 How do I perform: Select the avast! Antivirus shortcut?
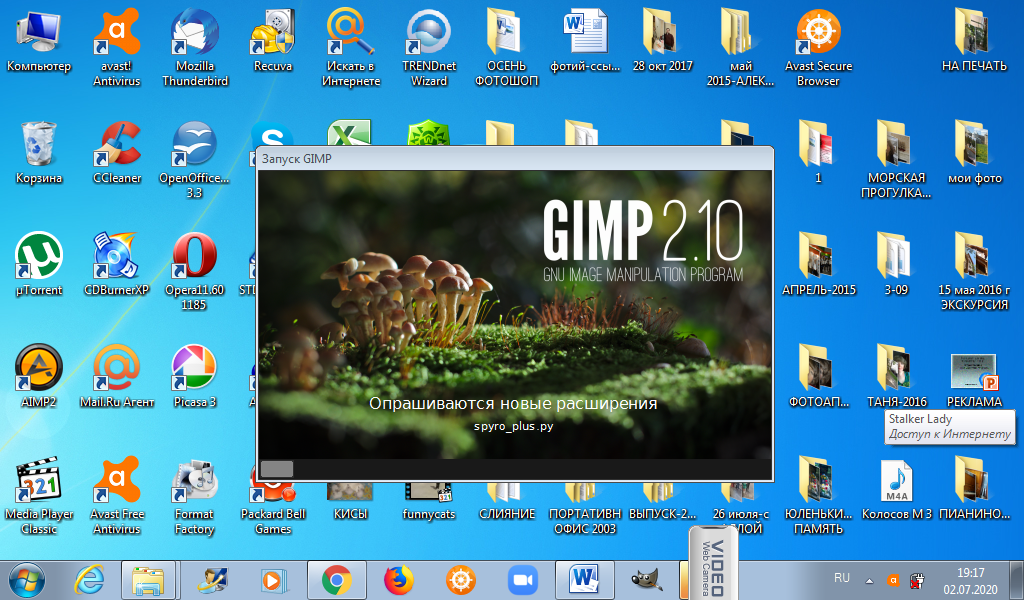[117, 47]
